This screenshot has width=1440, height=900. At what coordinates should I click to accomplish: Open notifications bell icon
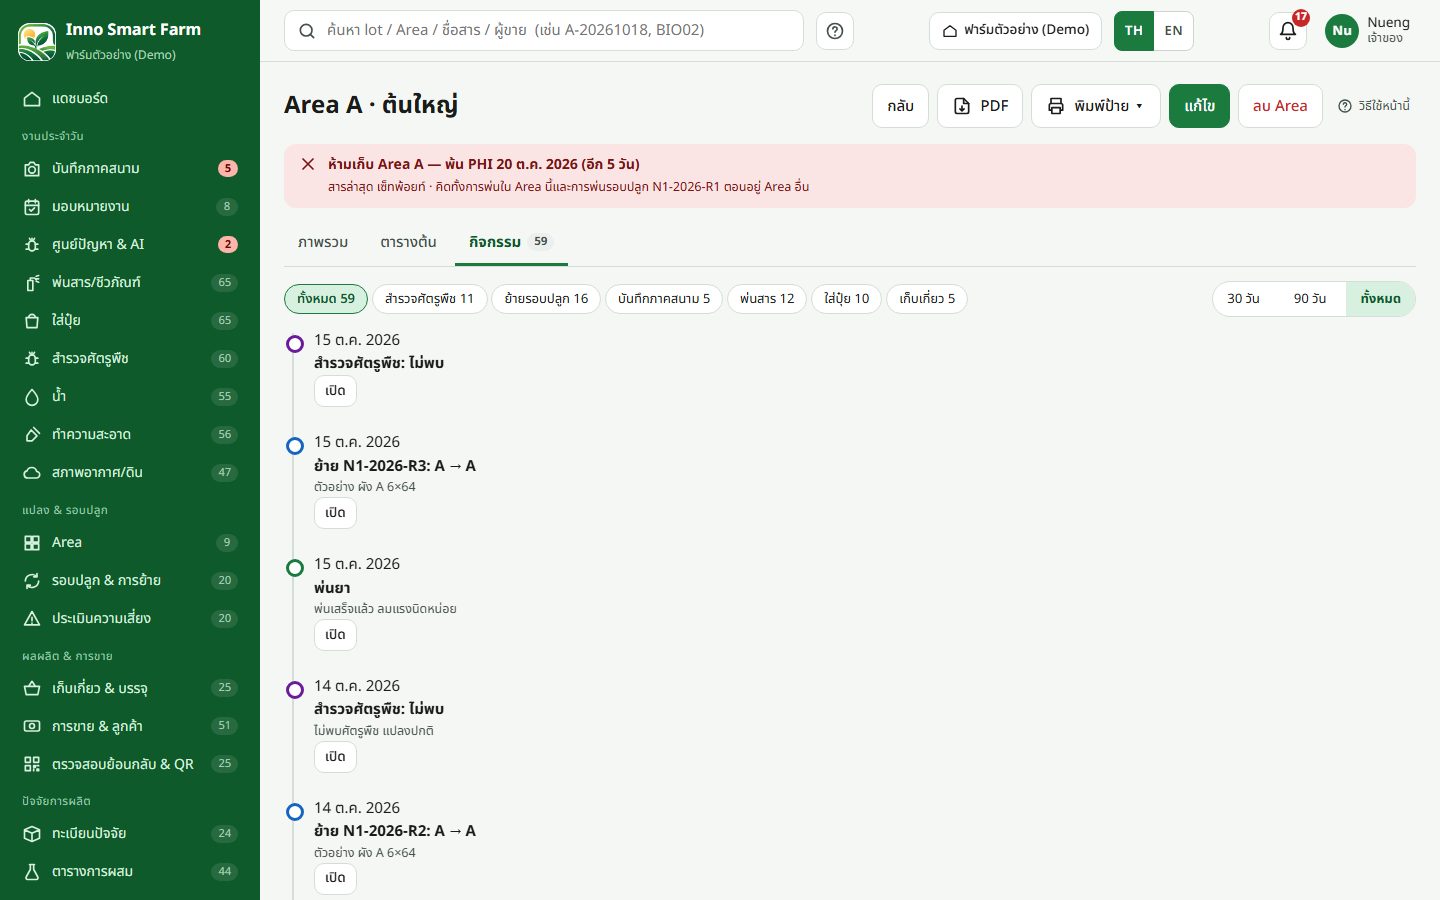(x=1288, y=31)
